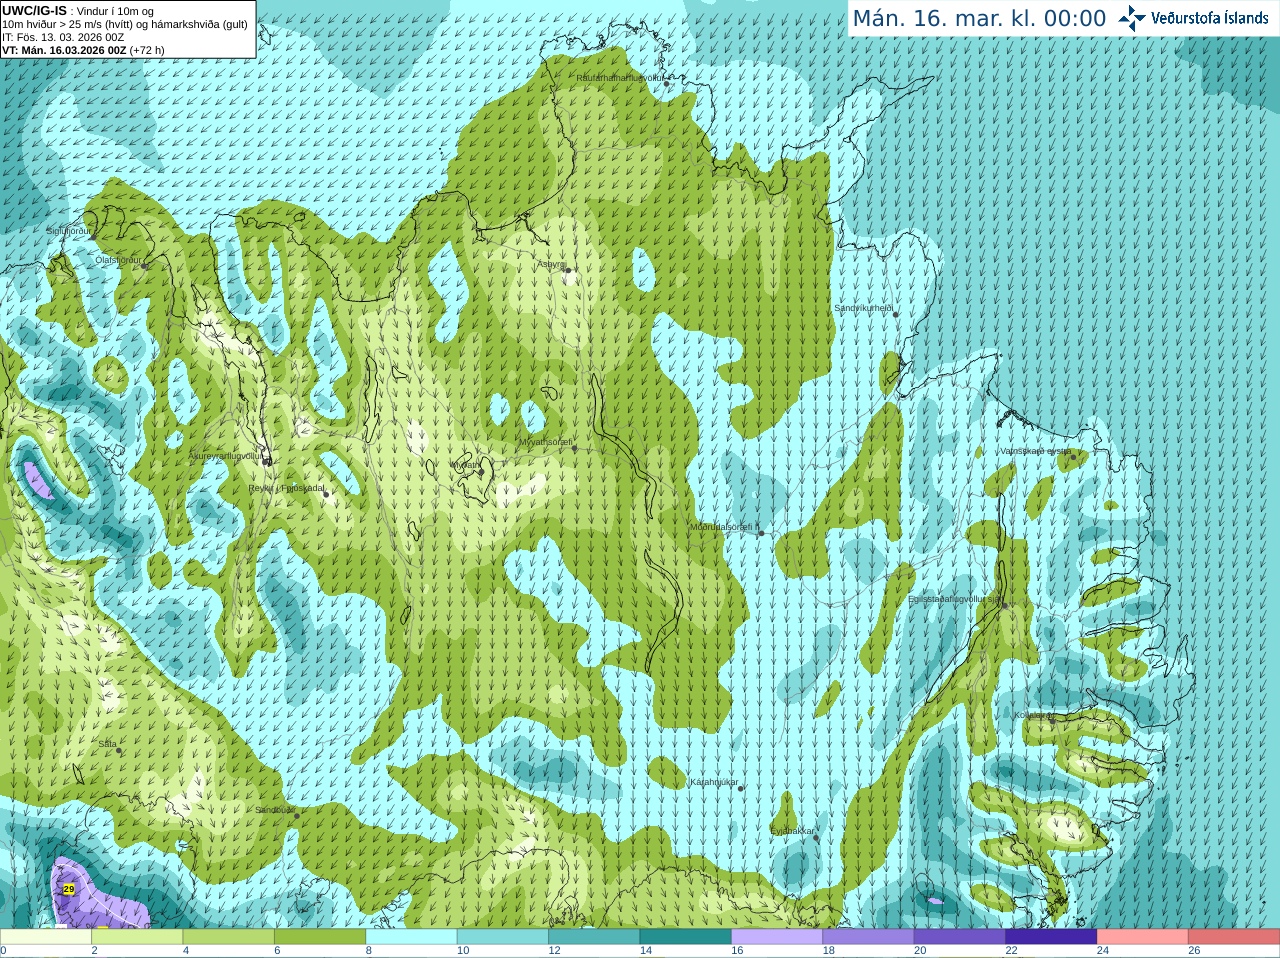Click the Egilsstaðaflugvöllur station label
Viewport: 1280px width, 958px height.
955,598
